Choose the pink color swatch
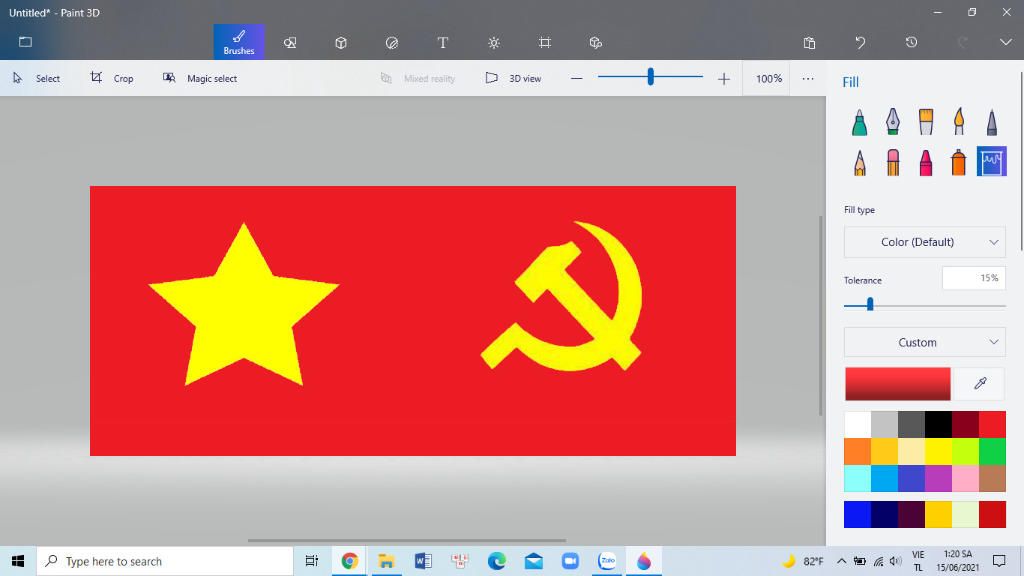The width and height of the screenshot is (1024, 576). (965, 479)
